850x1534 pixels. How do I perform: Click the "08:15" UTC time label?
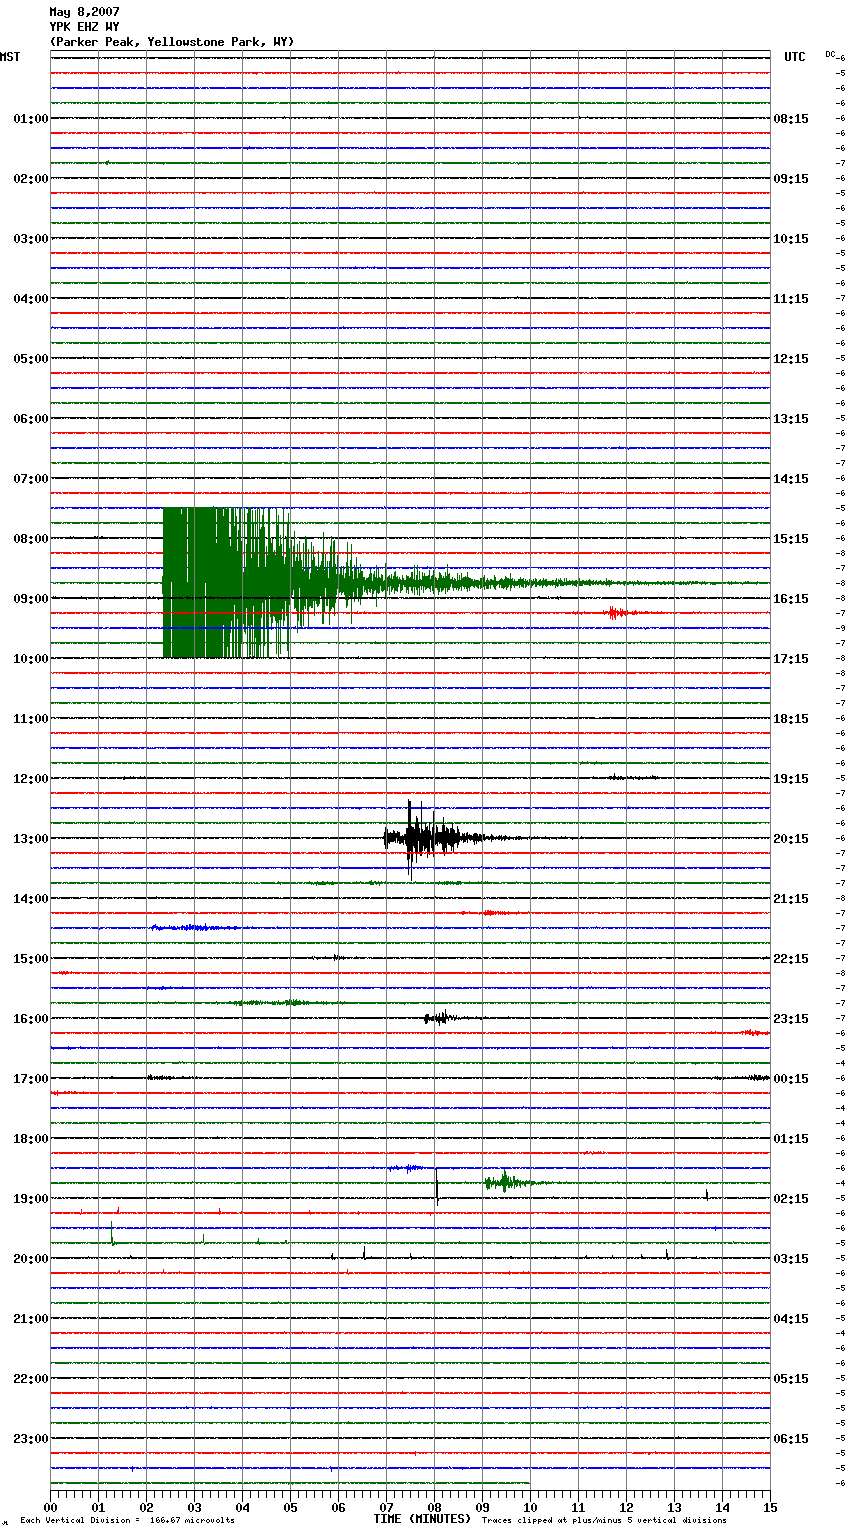point(791,119)
